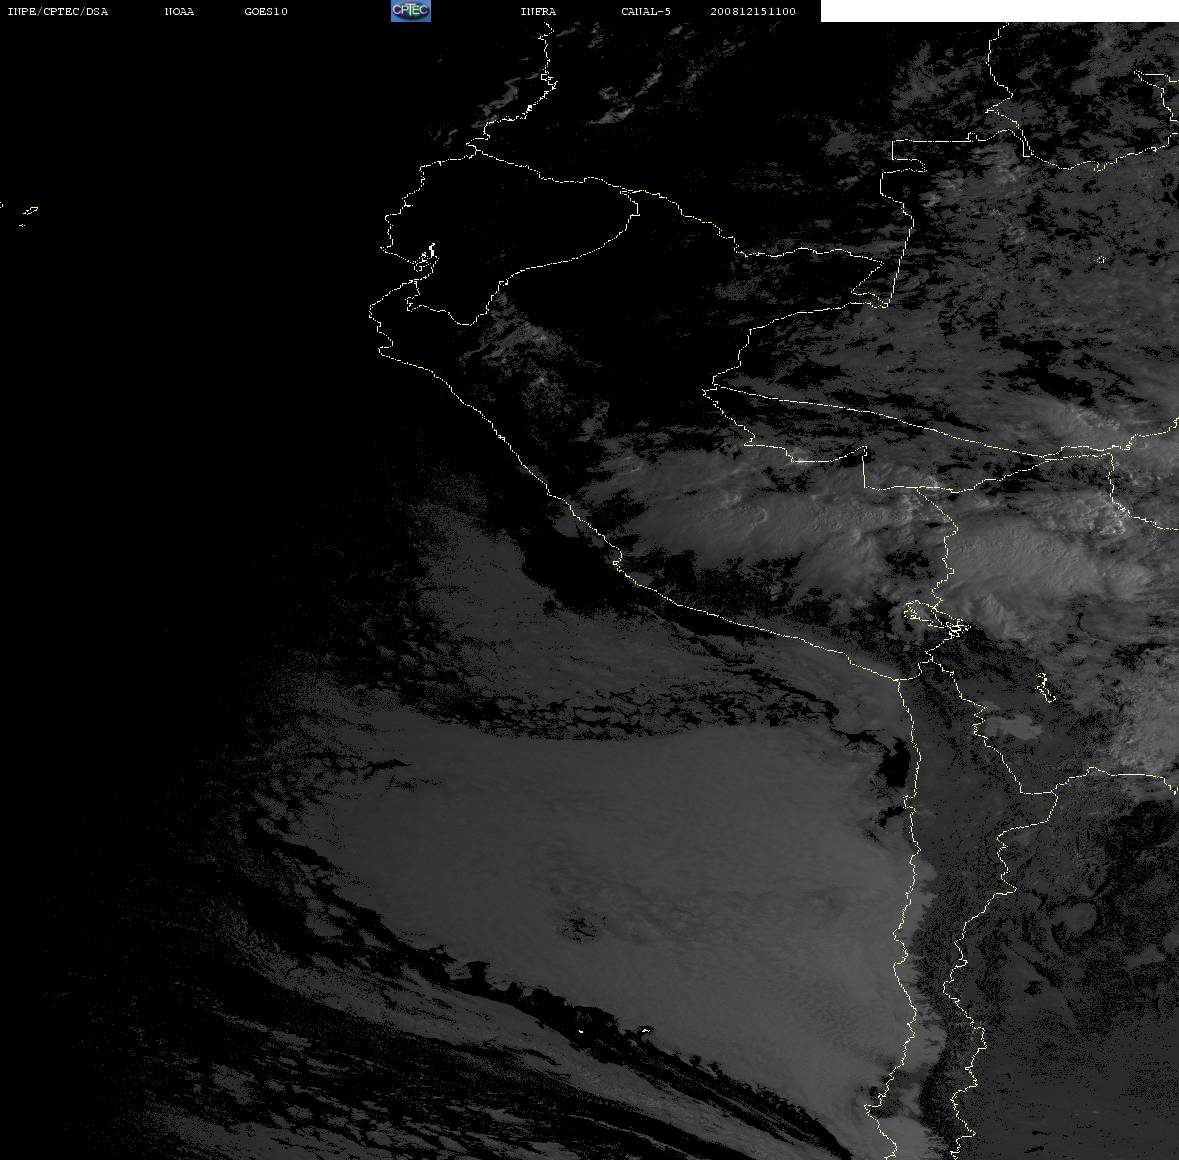Screen dimensions: 1179x1160
Task: Click the GOES10 satellite label
Action: pos(266,11)
